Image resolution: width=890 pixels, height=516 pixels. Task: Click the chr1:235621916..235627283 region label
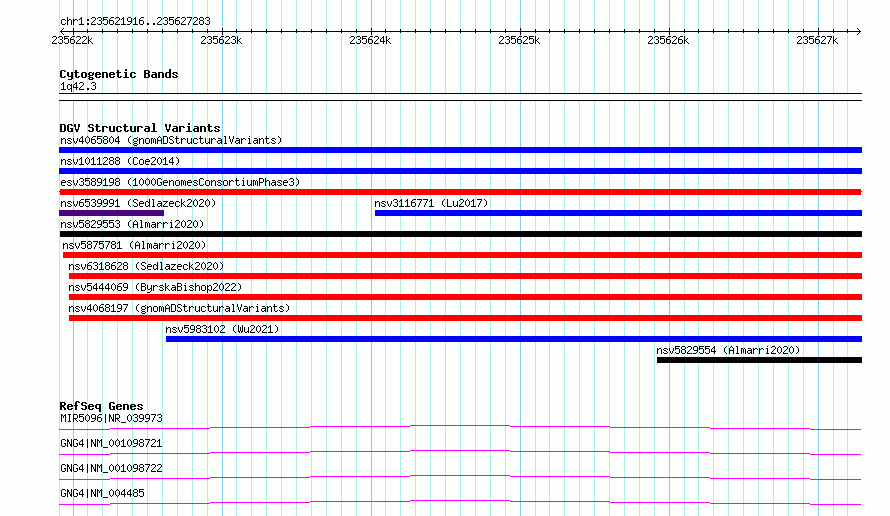(x=135, y=21)
